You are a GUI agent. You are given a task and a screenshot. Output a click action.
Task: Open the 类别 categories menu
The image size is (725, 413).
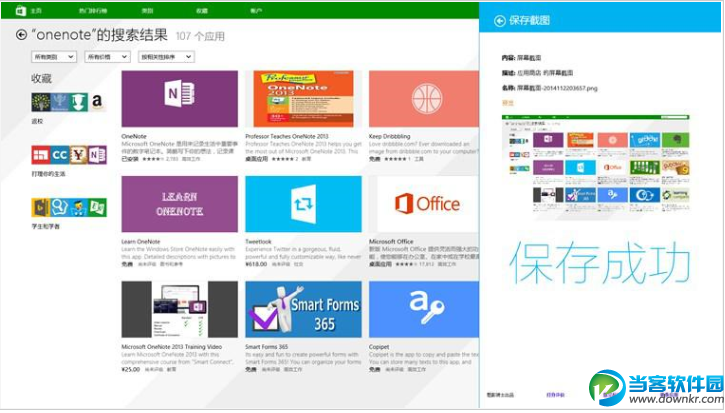(x=147, y=11)
